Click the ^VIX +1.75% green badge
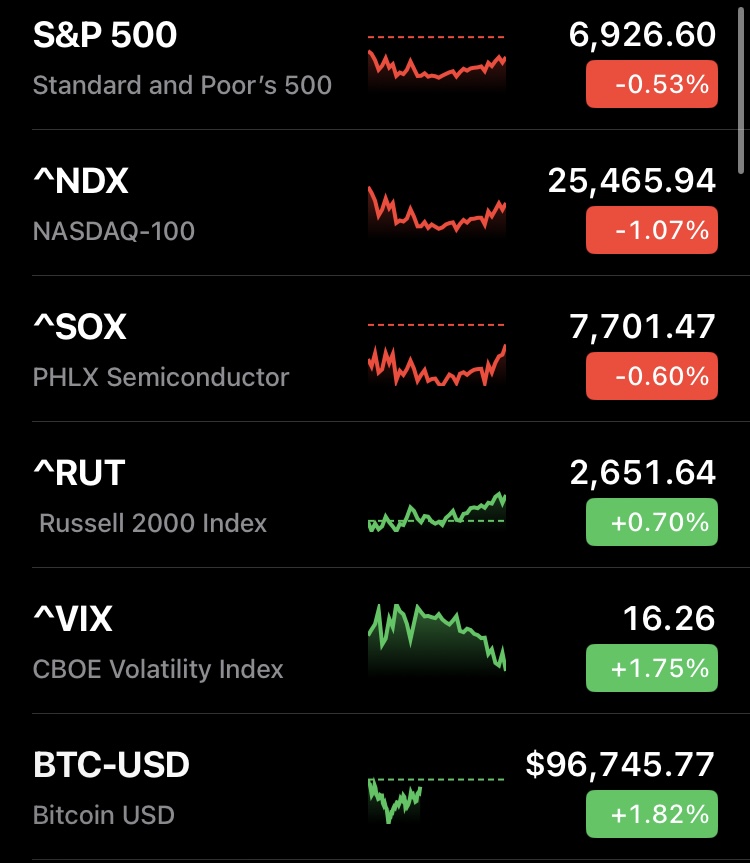Screen dimensions: 750x863 point(651,668)
